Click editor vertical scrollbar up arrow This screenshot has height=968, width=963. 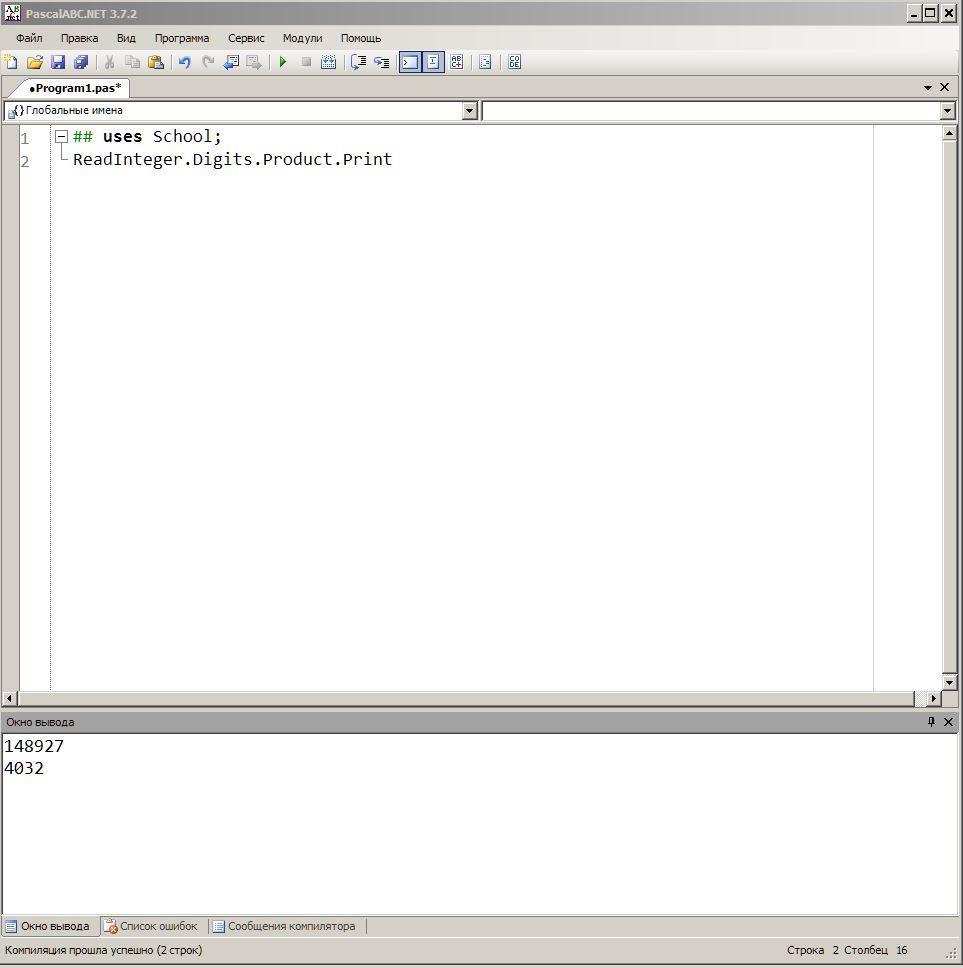tap(949, 133)
